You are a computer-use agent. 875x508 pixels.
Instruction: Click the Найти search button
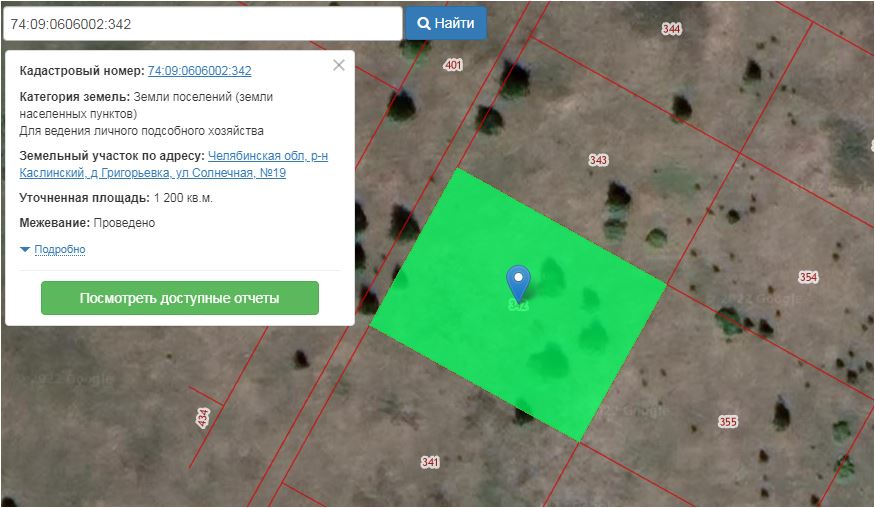pyautogui.click(x=446, y=23)
